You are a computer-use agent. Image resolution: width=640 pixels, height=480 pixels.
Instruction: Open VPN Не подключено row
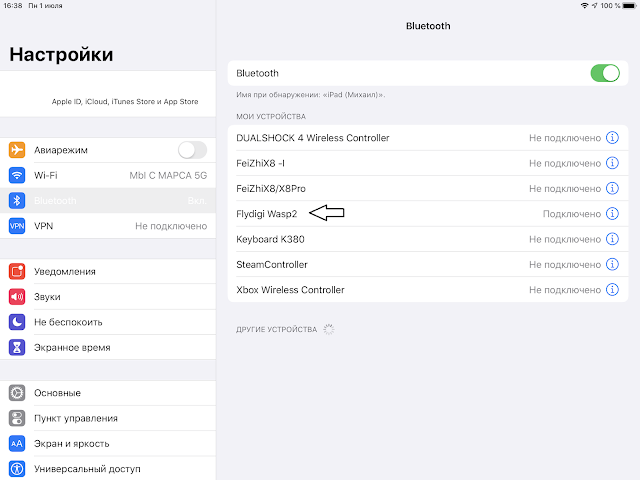coord(108,226)
